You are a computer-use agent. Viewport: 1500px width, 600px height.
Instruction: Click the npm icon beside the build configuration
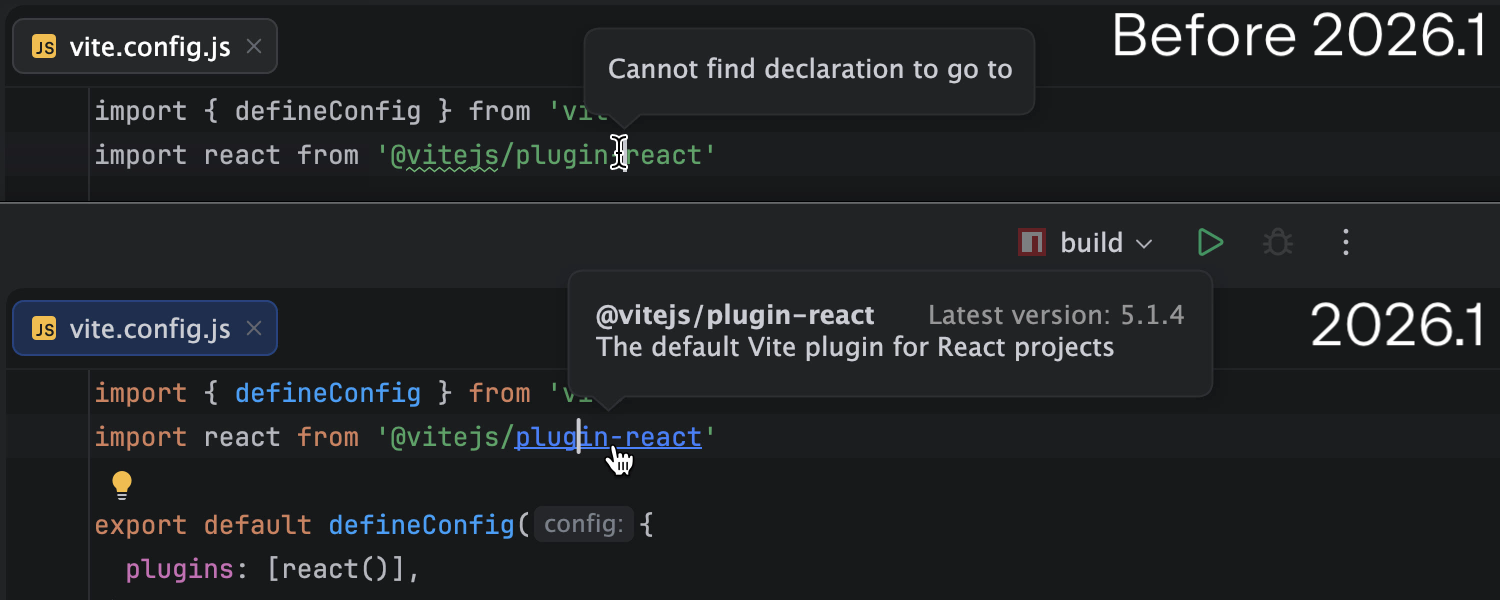click(x=1031, y=242)
